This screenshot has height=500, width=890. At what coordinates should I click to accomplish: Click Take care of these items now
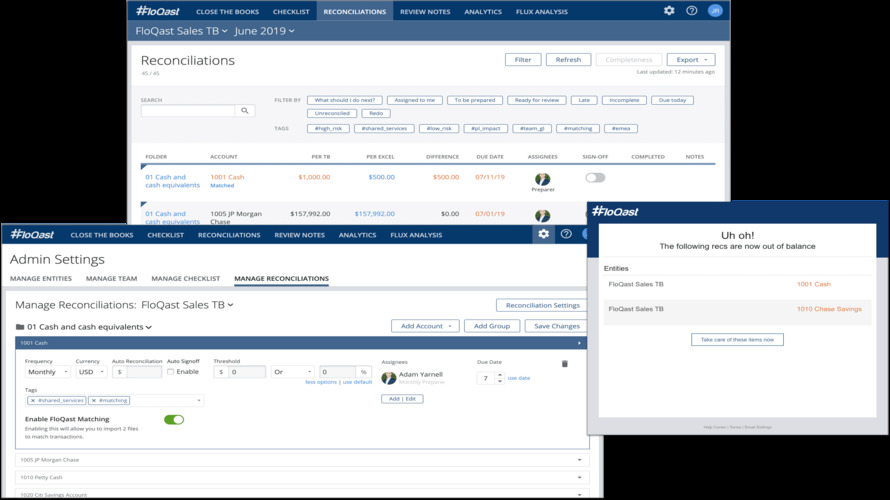point(737,340)
